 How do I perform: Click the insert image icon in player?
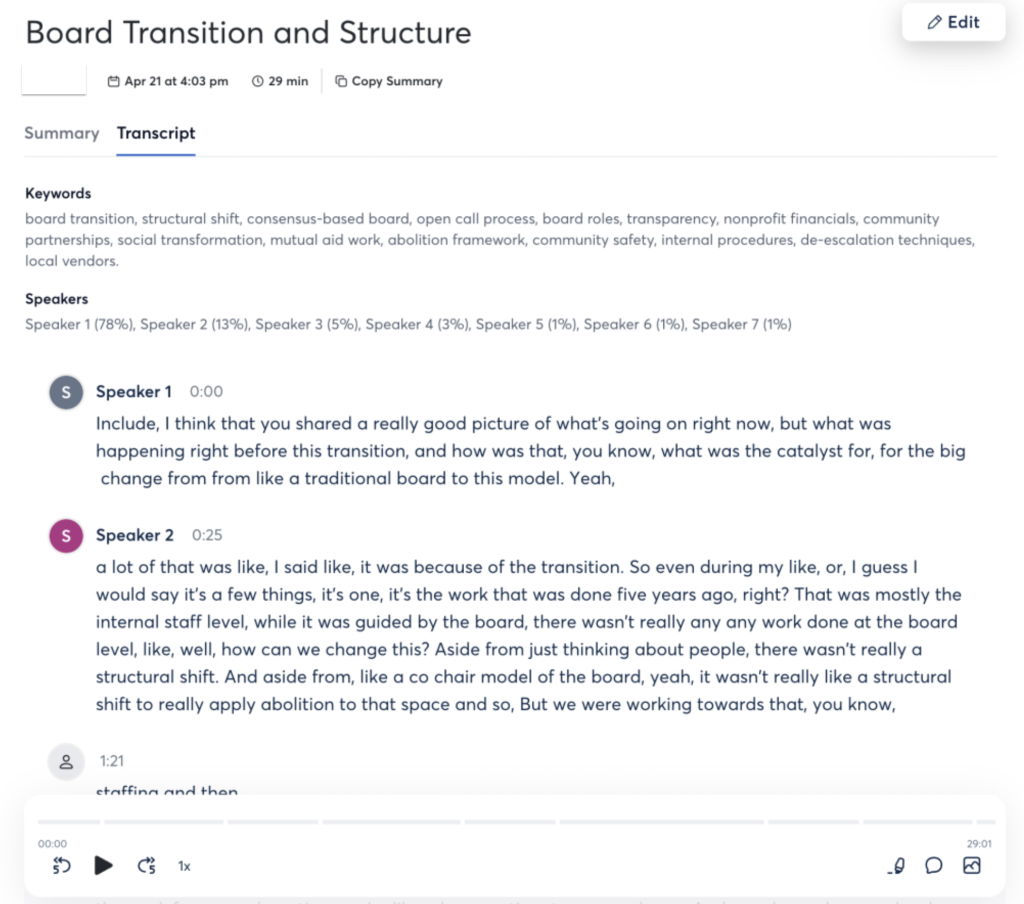pos(972,865)
